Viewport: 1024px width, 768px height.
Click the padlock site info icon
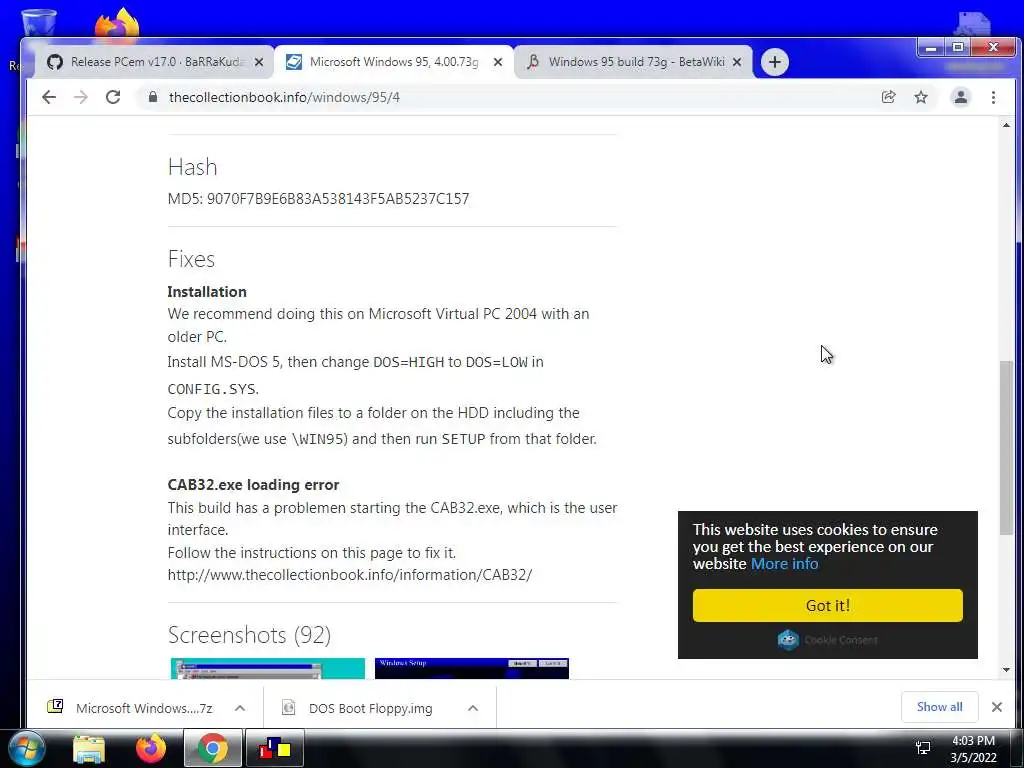153,97
